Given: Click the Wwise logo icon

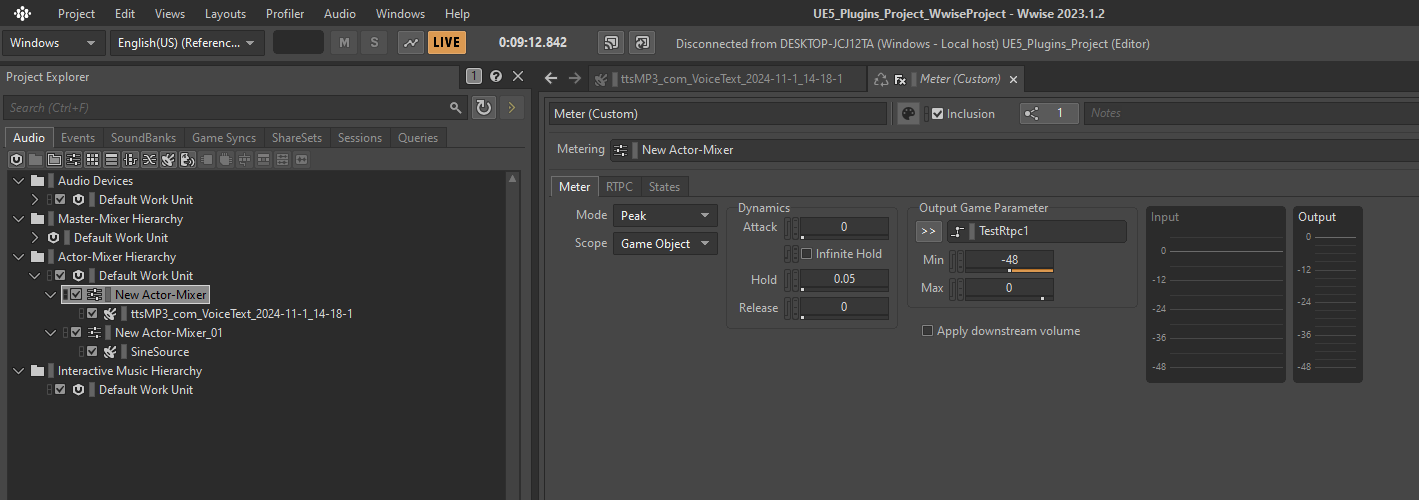Looking at the screenshot, I should (x=22, y=14).
